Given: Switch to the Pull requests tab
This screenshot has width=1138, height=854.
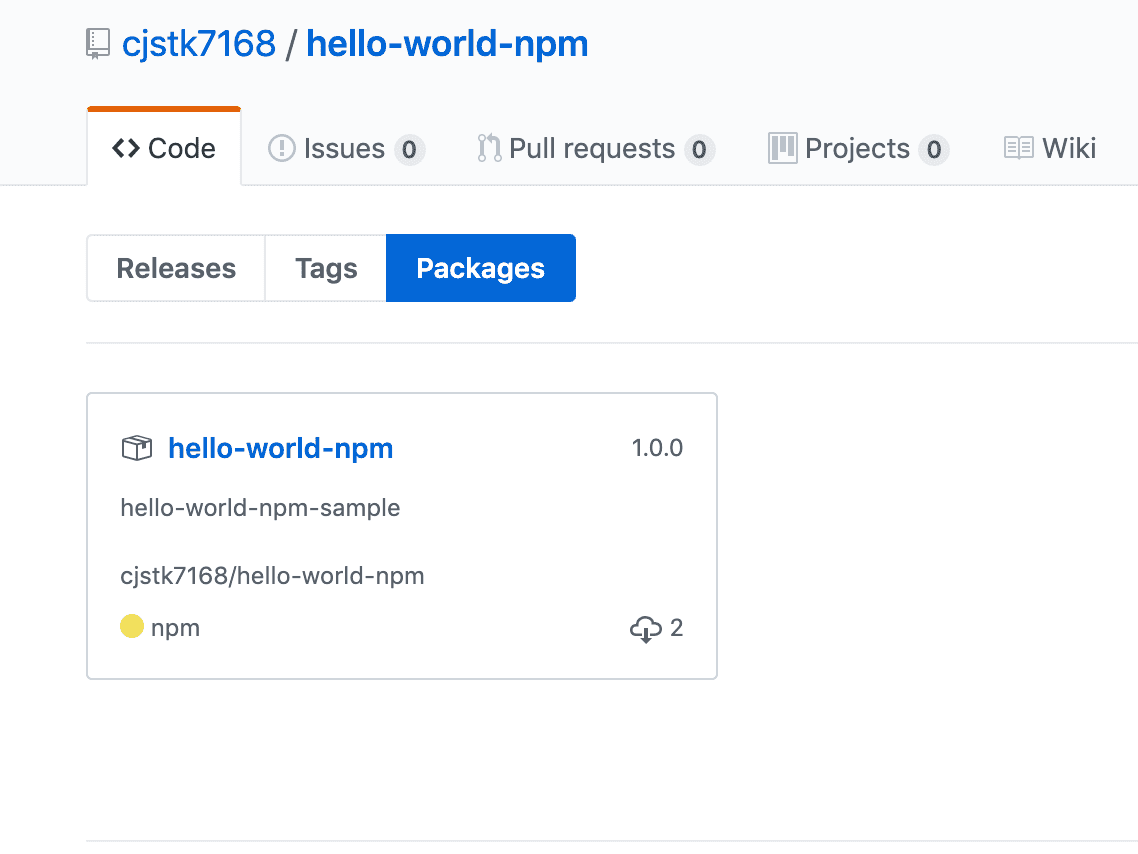Looking at the screenshot, I should 592,149.
